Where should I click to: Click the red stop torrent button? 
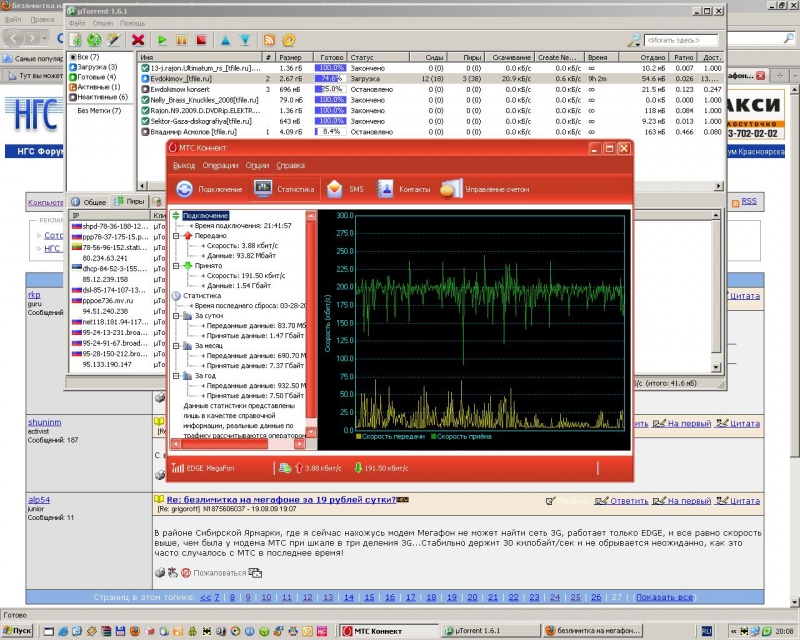[202, 40]
